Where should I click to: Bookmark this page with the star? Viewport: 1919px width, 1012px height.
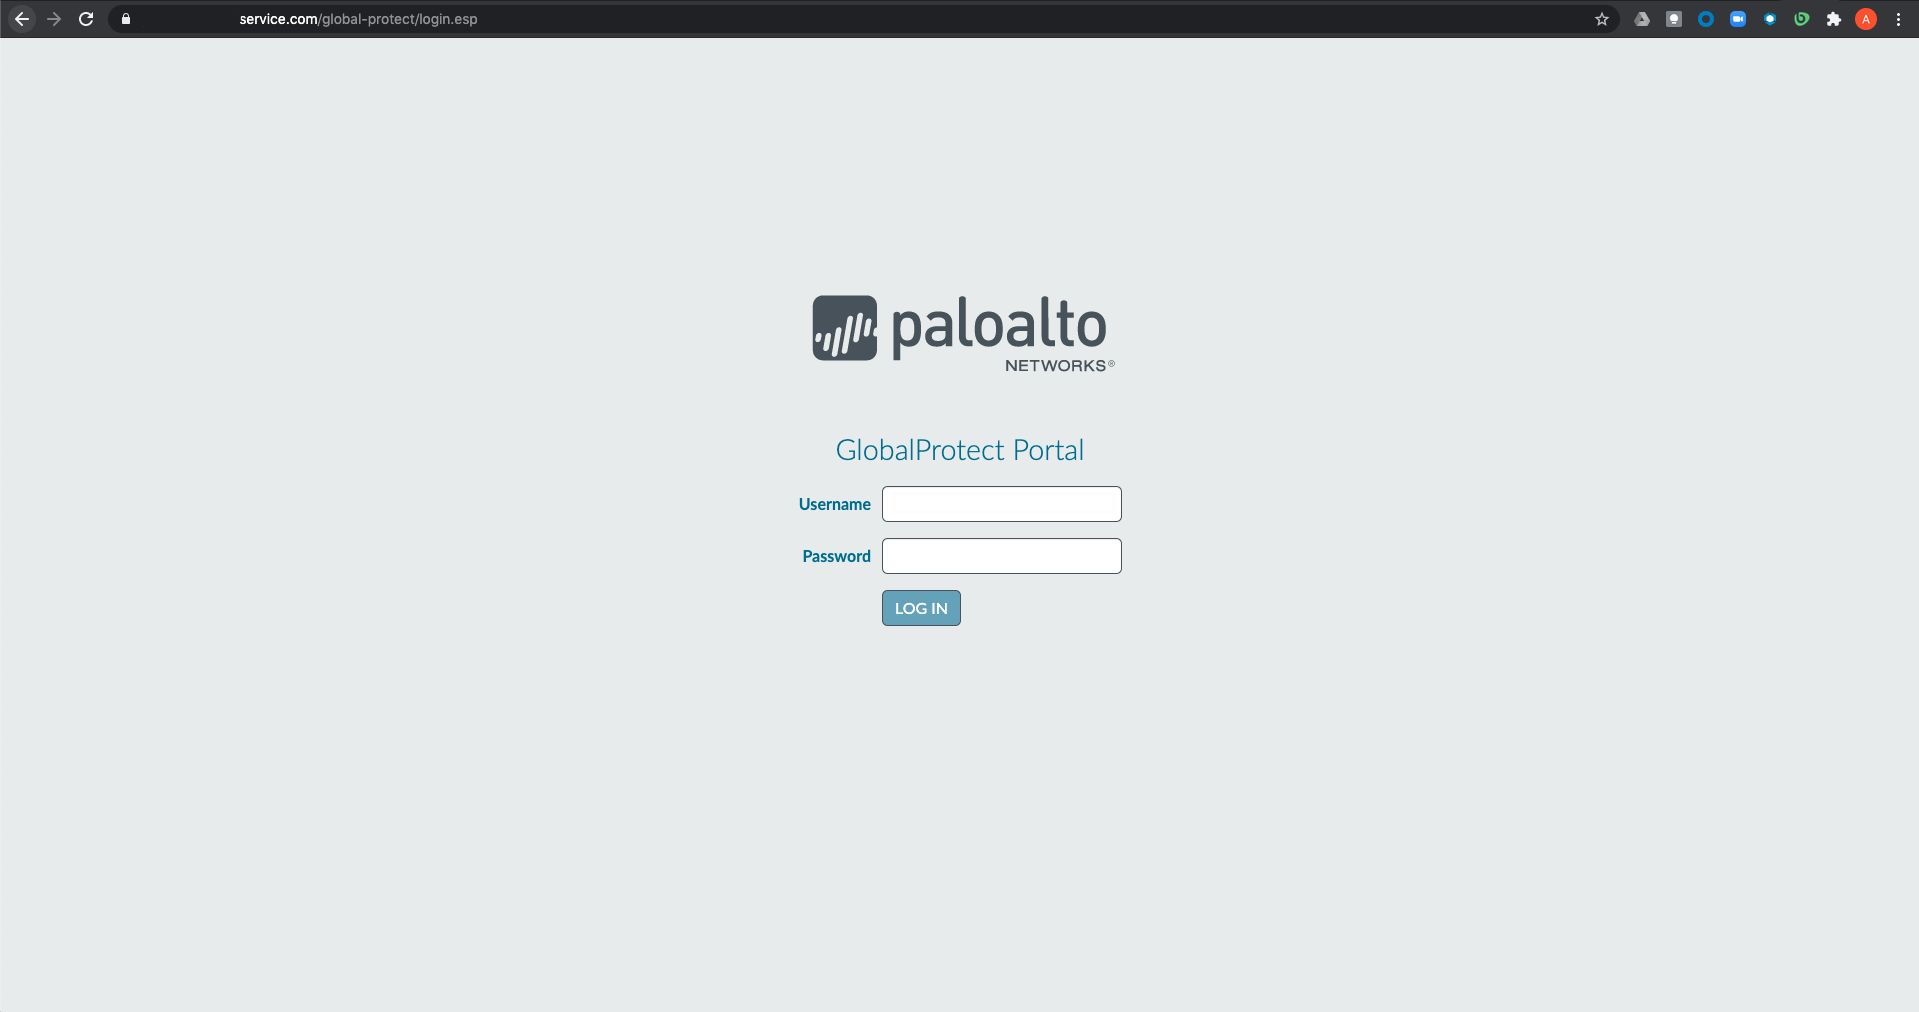tap(1602, 19)
